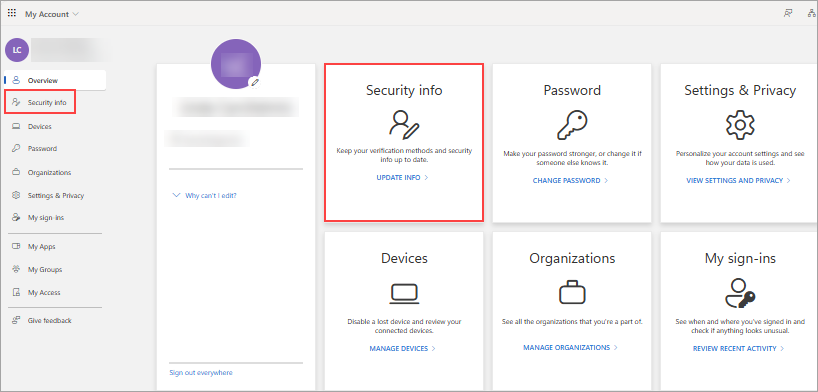Click the My Apps sidebar icon
The height and width of the screenshot is (392, 818).
pos(16,246)
